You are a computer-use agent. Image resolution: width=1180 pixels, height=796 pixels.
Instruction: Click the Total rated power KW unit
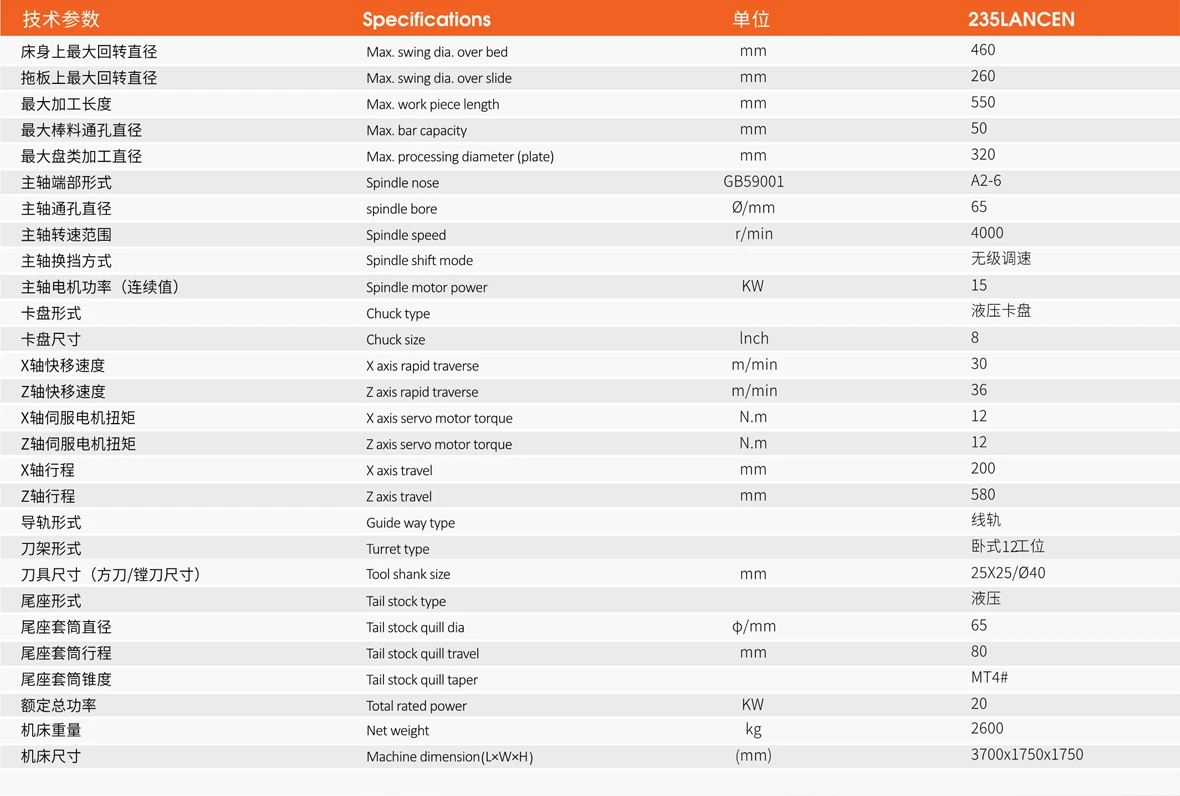pyautogui.click(x=753, y=704)
